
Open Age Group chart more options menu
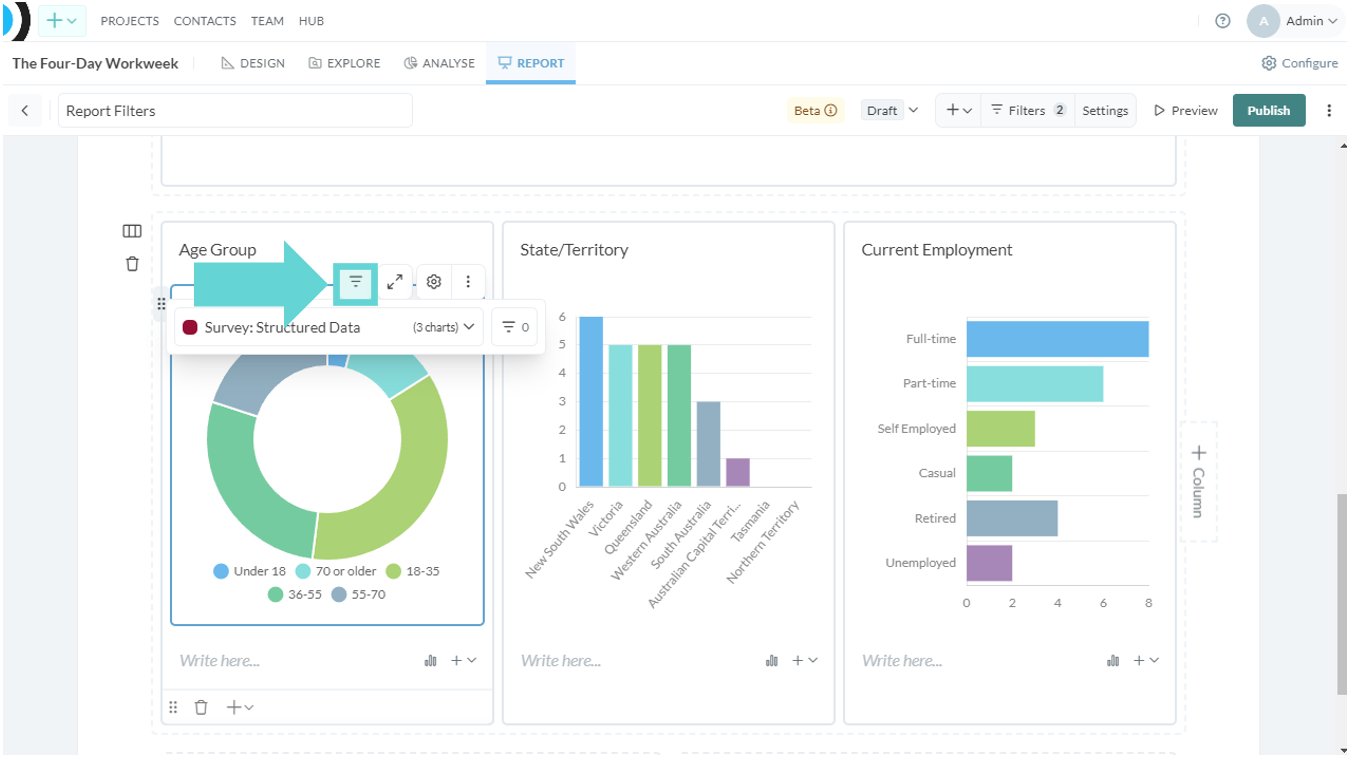click(x=468, y=282)
